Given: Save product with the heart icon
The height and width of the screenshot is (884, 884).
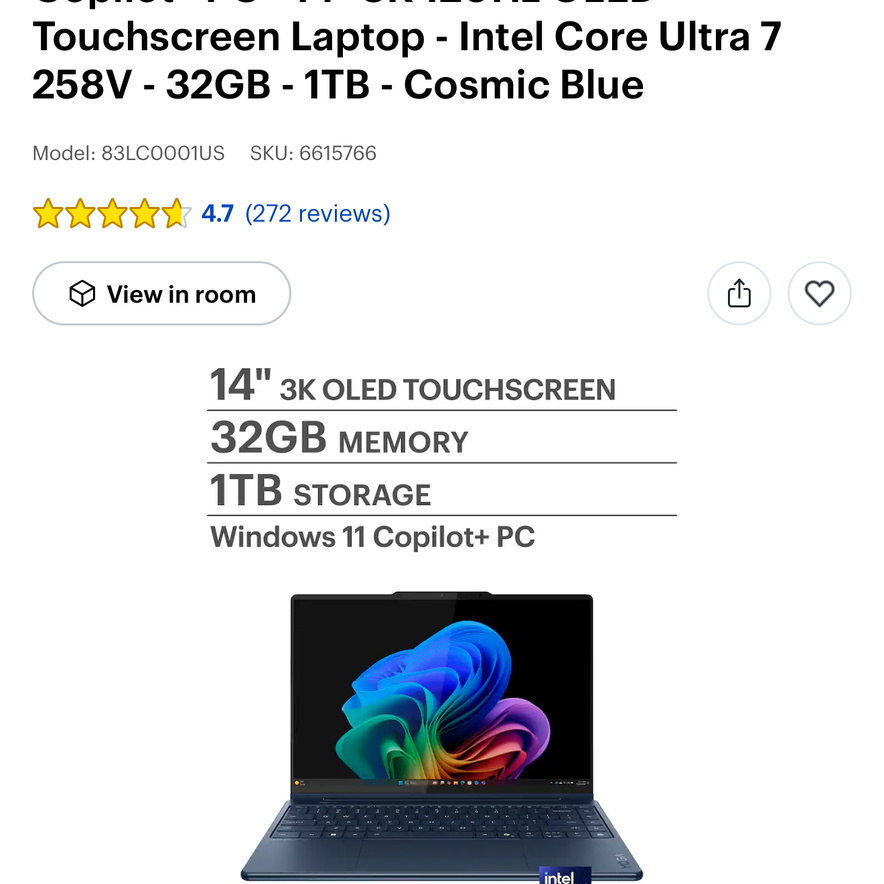Looking at the screenshot, I should pyautogui.click(x=819, y=293).
